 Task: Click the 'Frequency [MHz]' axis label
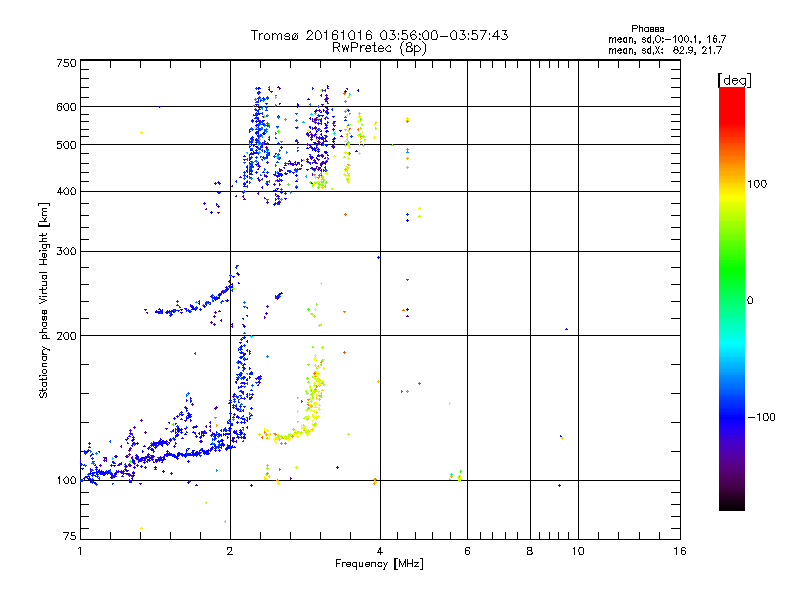pyautogui.click(x=379, y=564)
